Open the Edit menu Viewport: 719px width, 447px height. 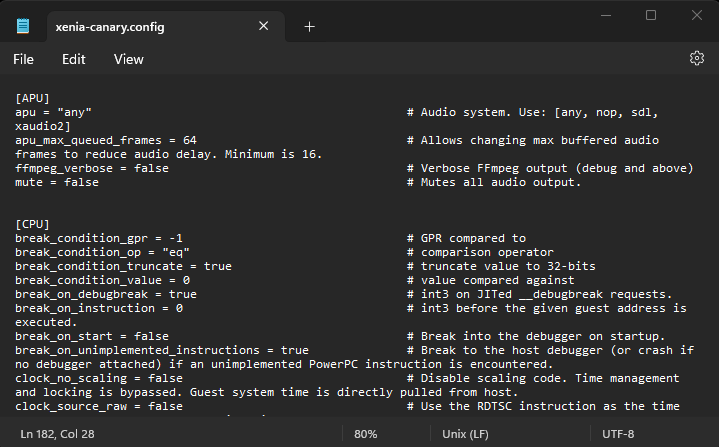(74, 59)
